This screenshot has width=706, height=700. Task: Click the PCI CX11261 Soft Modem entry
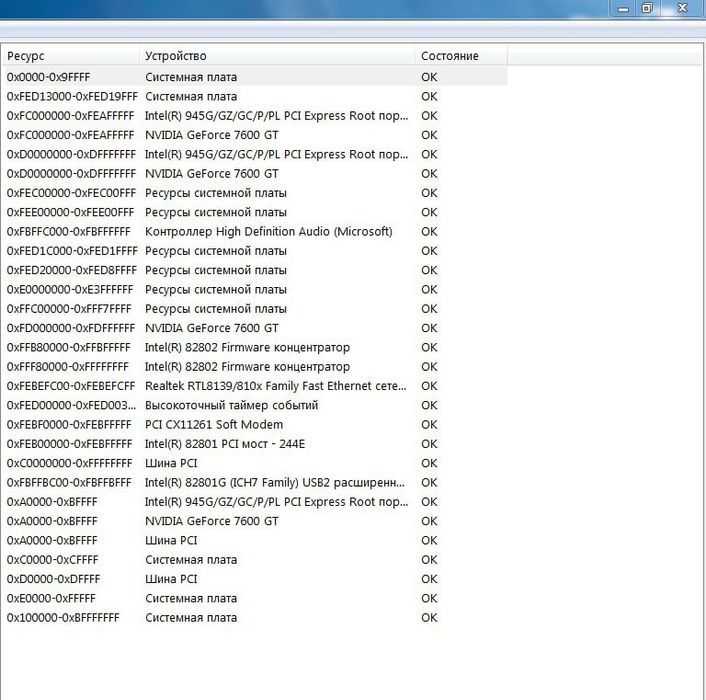pos(214,425)
